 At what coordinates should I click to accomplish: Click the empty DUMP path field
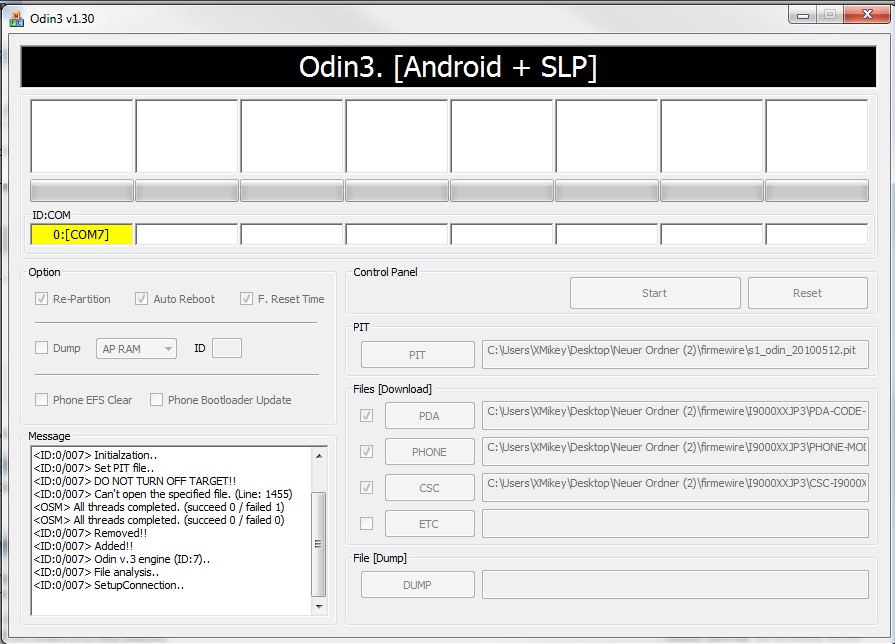pyautogui.click(x=675, y=585)
